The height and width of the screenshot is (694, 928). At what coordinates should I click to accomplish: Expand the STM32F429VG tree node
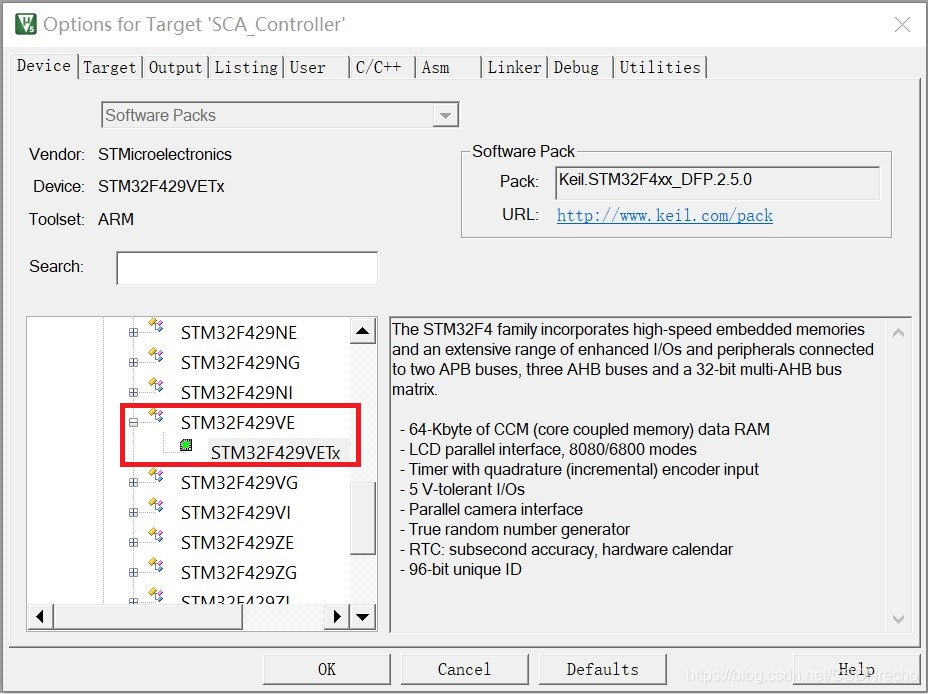coord(133,483)
